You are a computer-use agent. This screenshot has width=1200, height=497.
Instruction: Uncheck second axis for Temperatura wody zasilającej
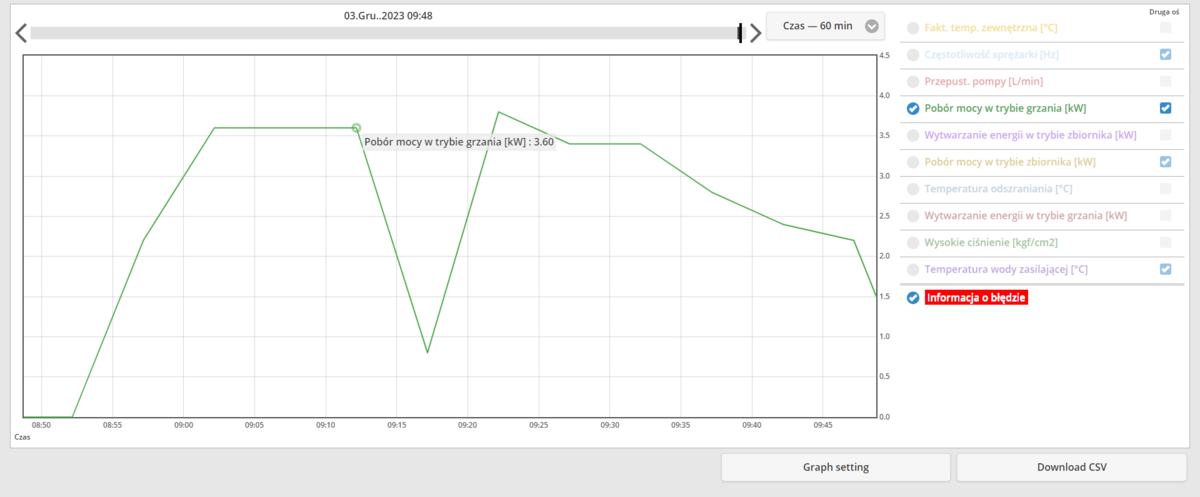[x=1165, y=269]
